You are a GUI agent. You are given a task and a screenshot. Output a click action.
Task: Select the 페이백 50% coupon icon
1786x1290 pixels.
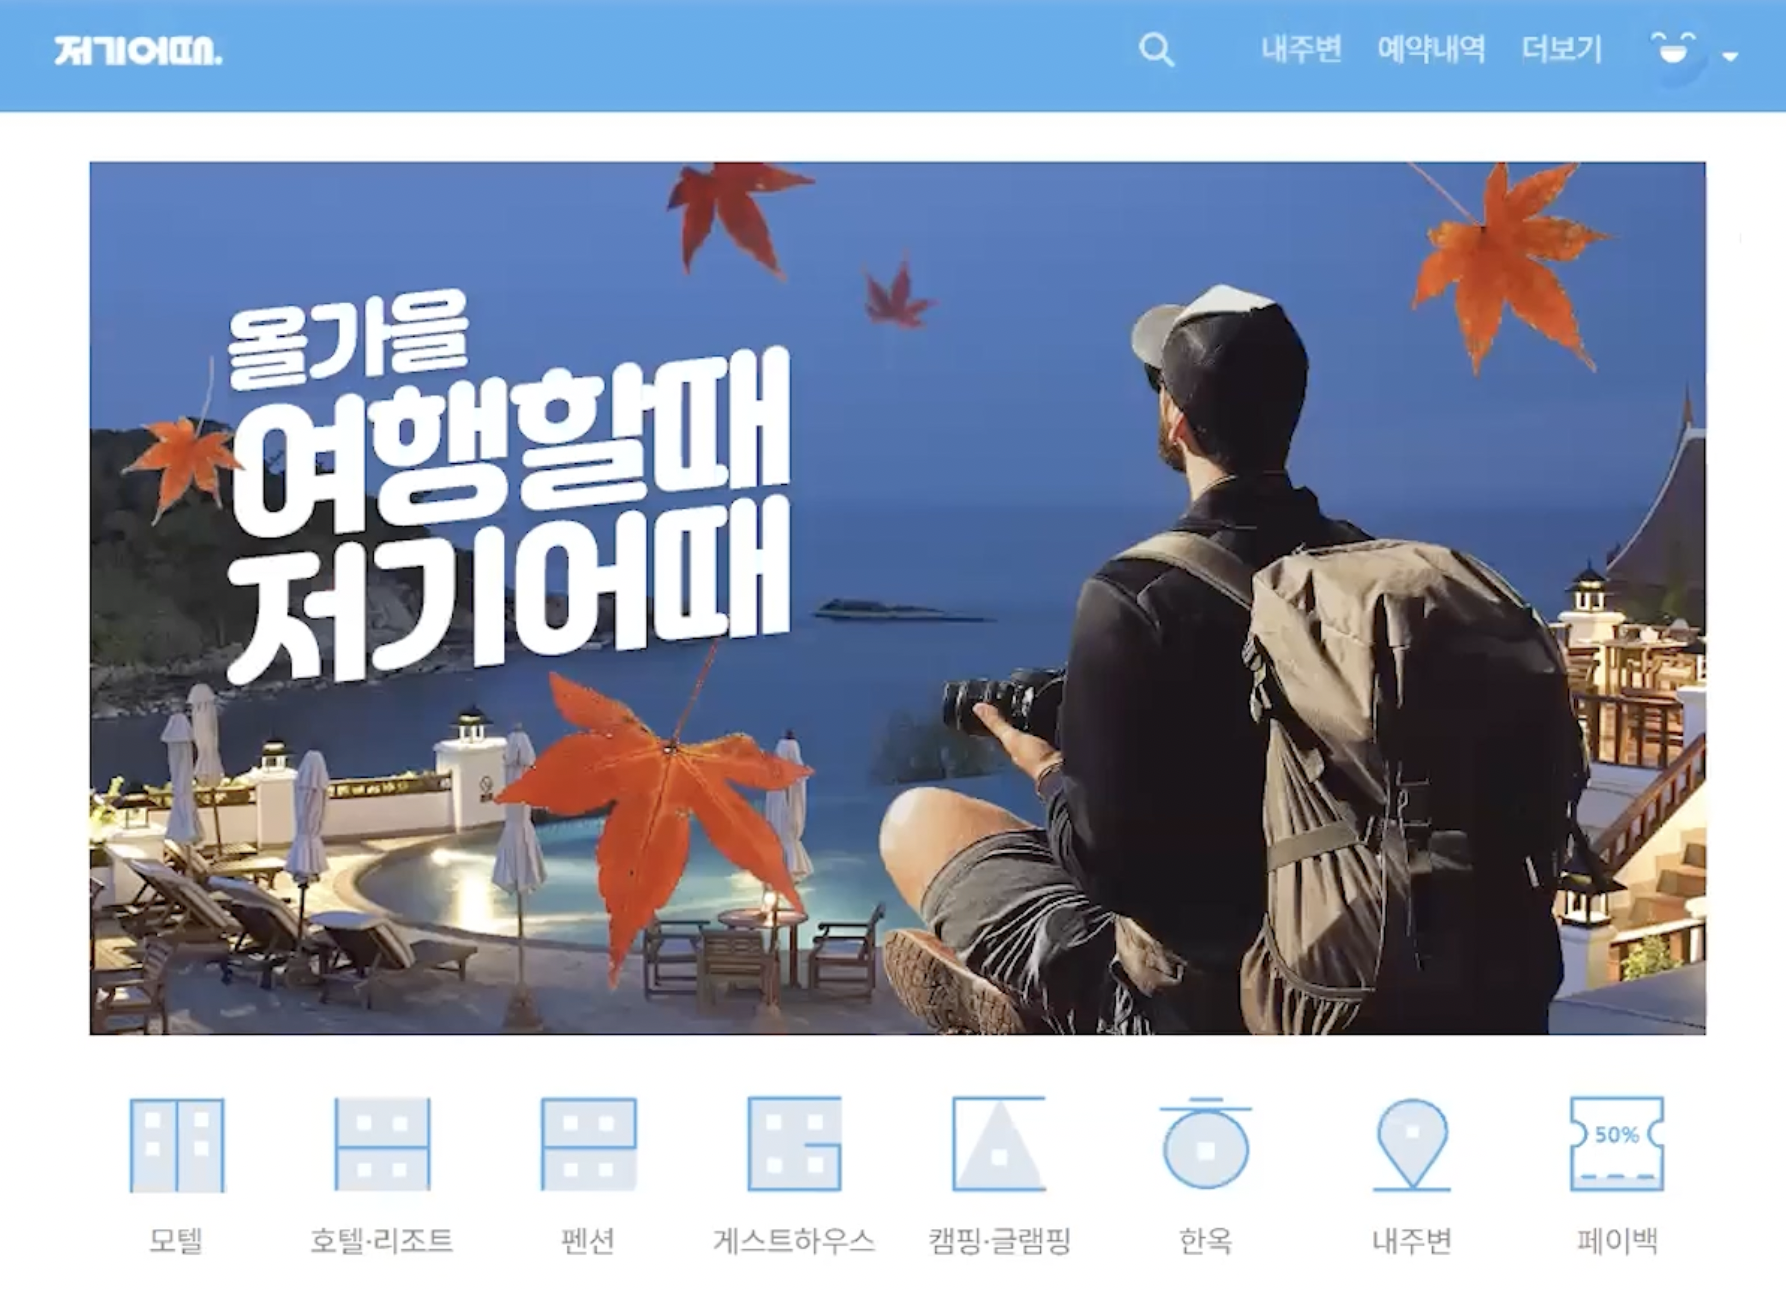coord(1617,1144)
